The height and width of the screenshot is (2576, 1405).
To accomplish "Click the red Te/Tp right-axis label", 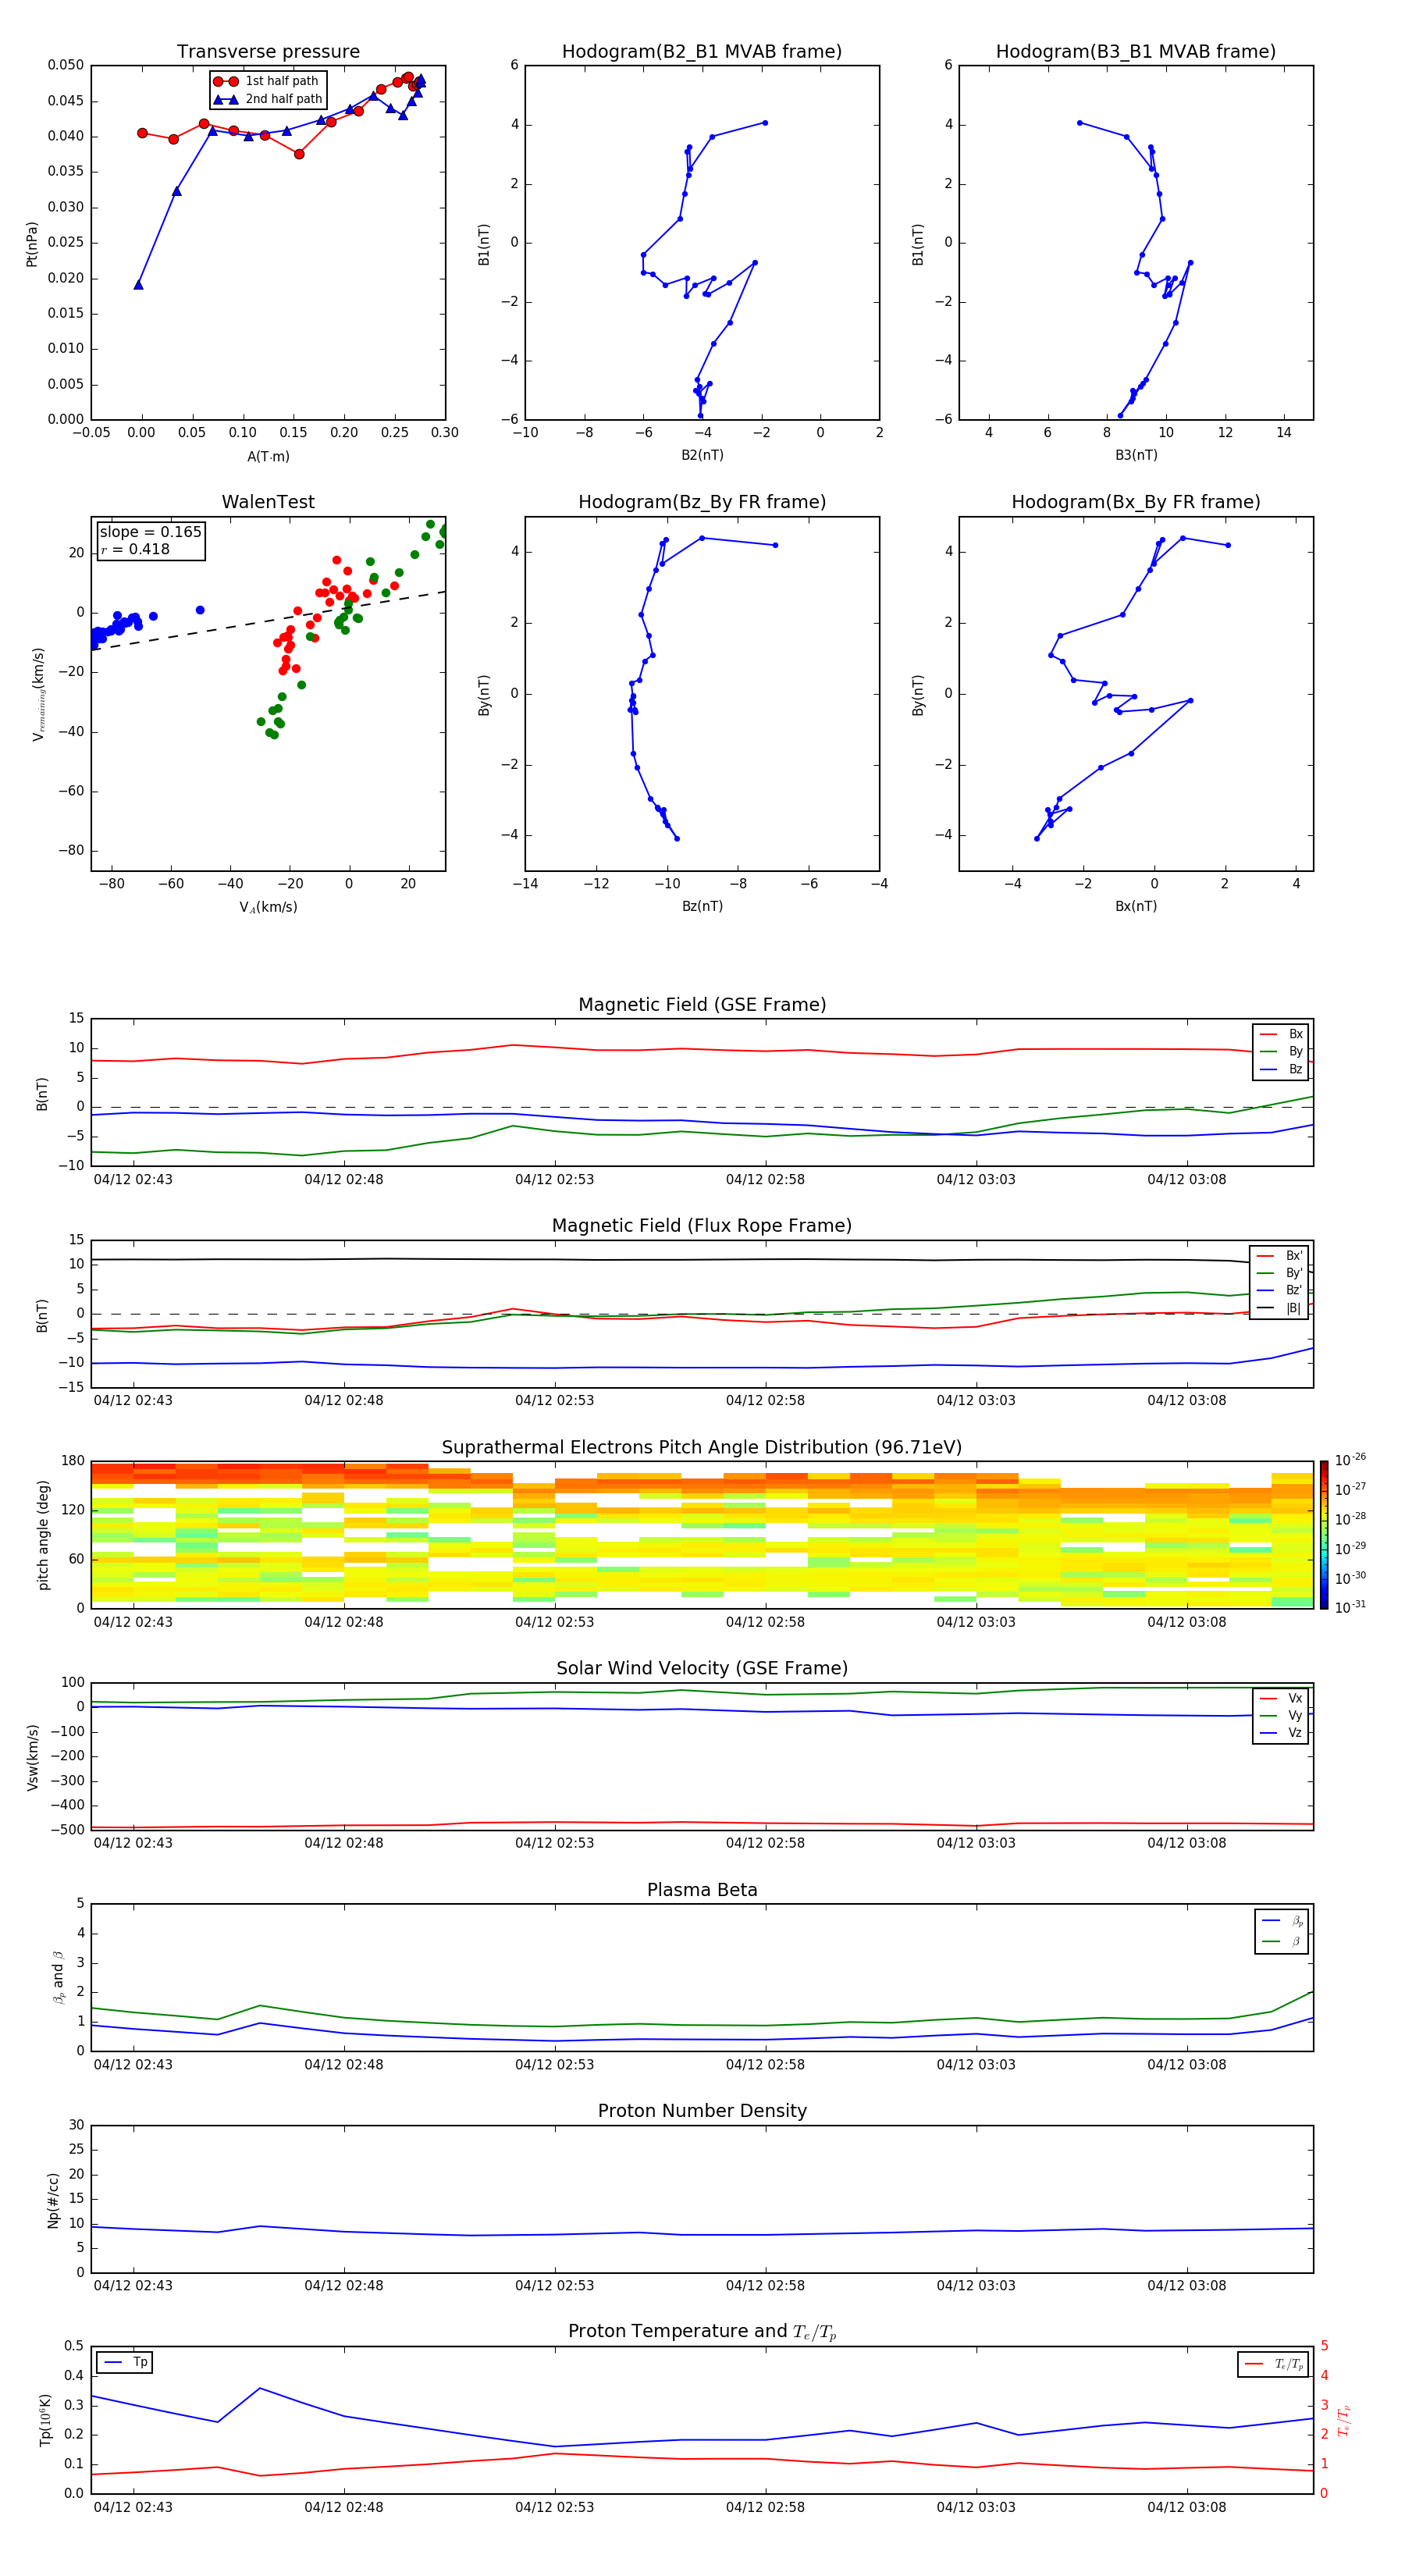I will 1343,2420.
